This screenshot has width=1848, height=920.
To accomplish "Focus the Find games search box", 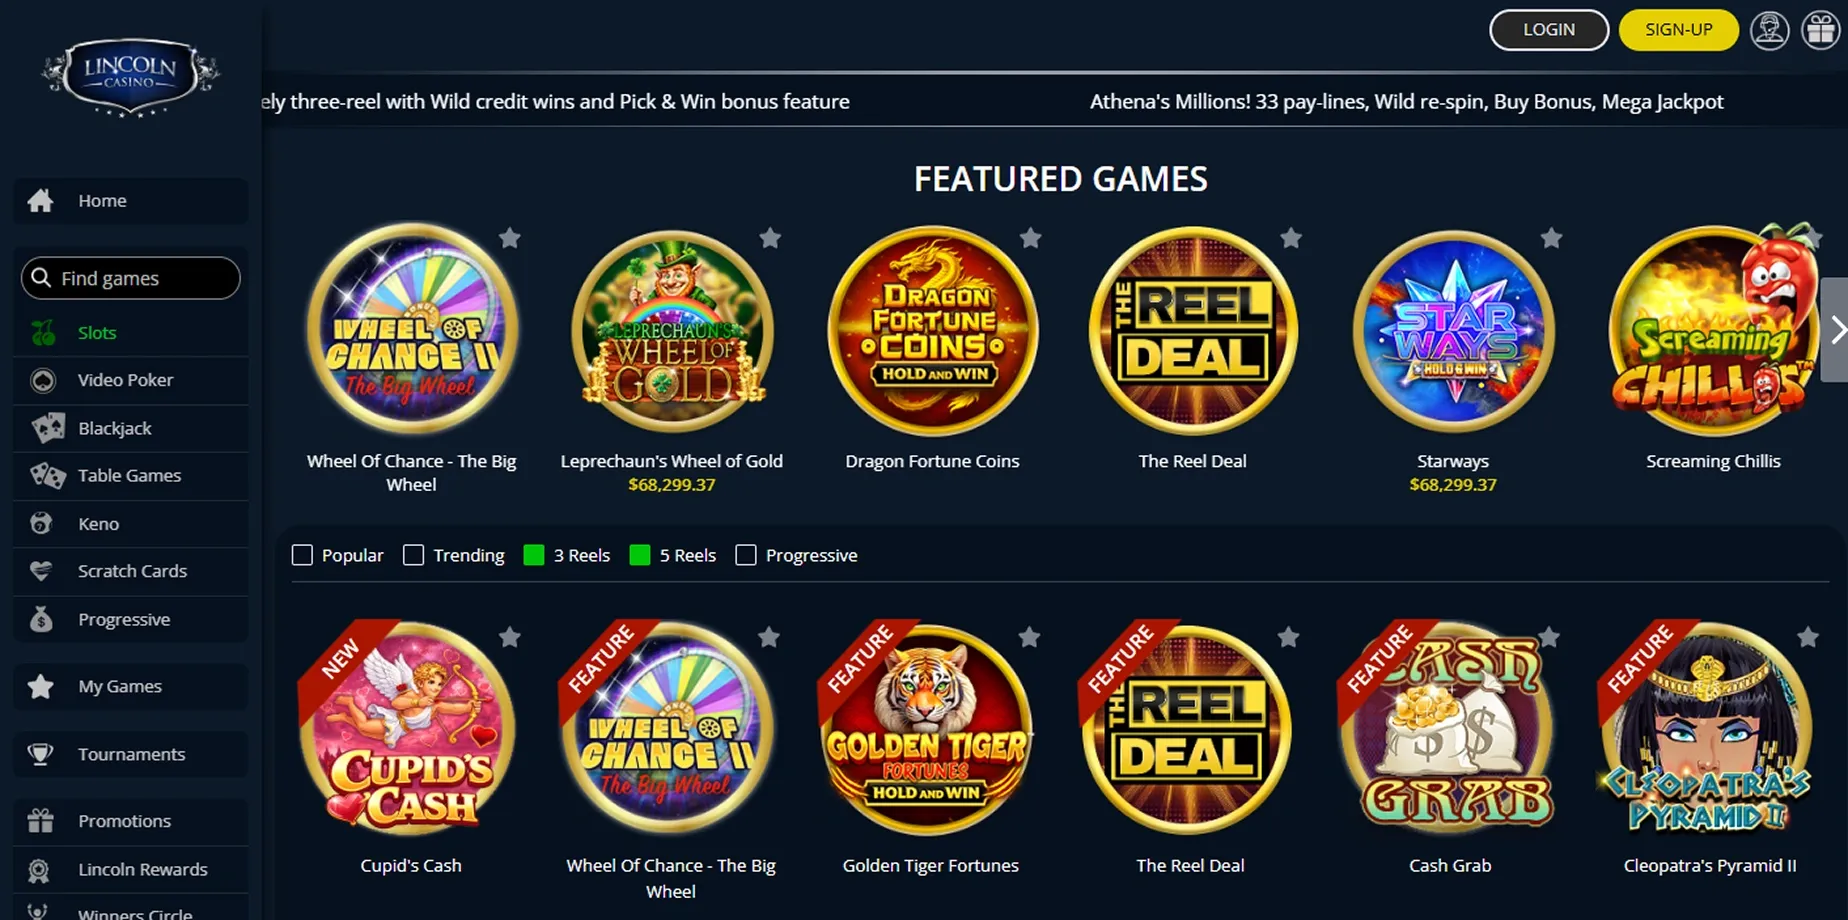I will point(131,278).
